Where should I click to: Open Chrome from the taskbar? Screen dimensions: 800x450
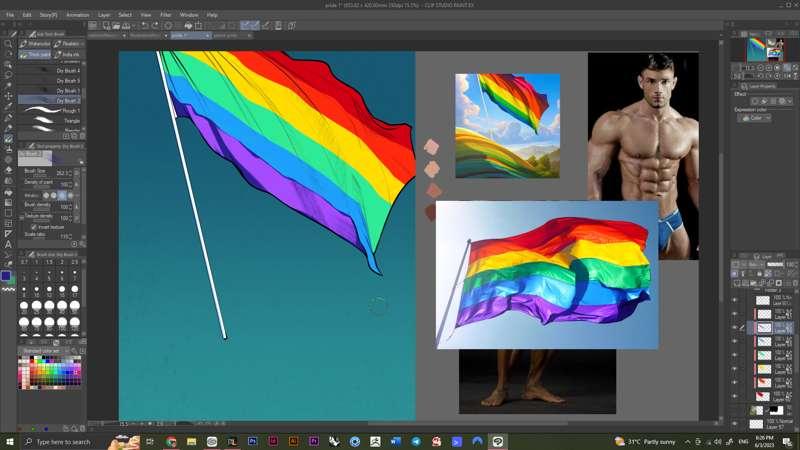point(171,441)
